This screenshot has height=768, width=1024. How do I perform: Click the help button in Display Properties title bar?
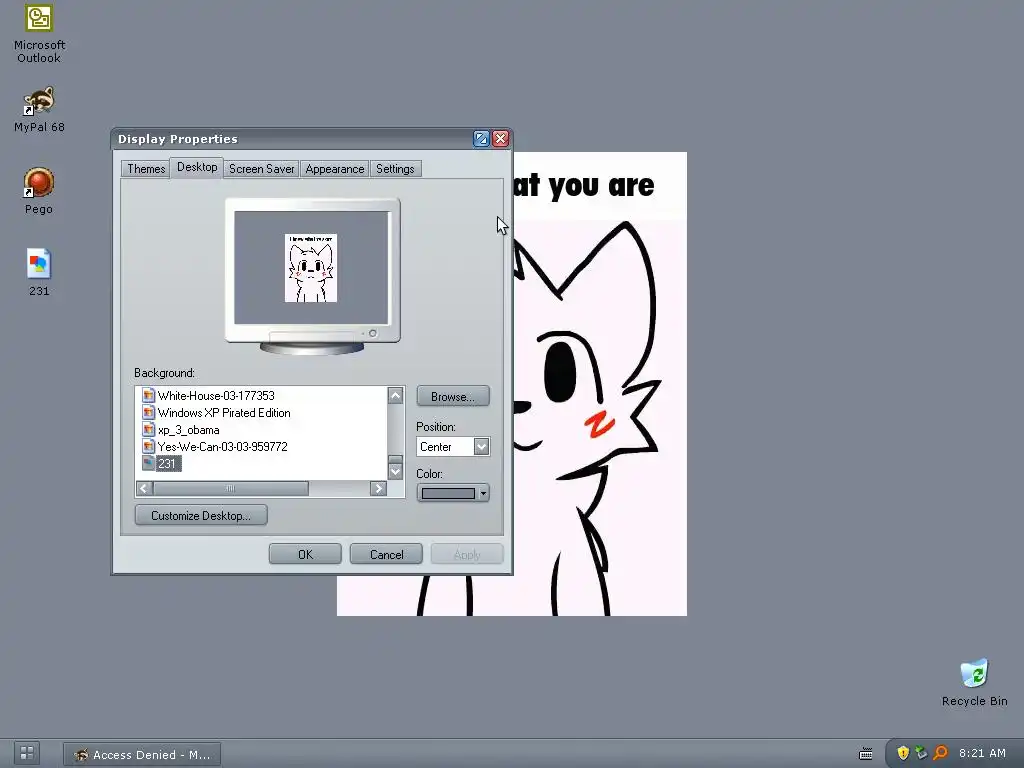pyautogui.click(x=481, y=138)
